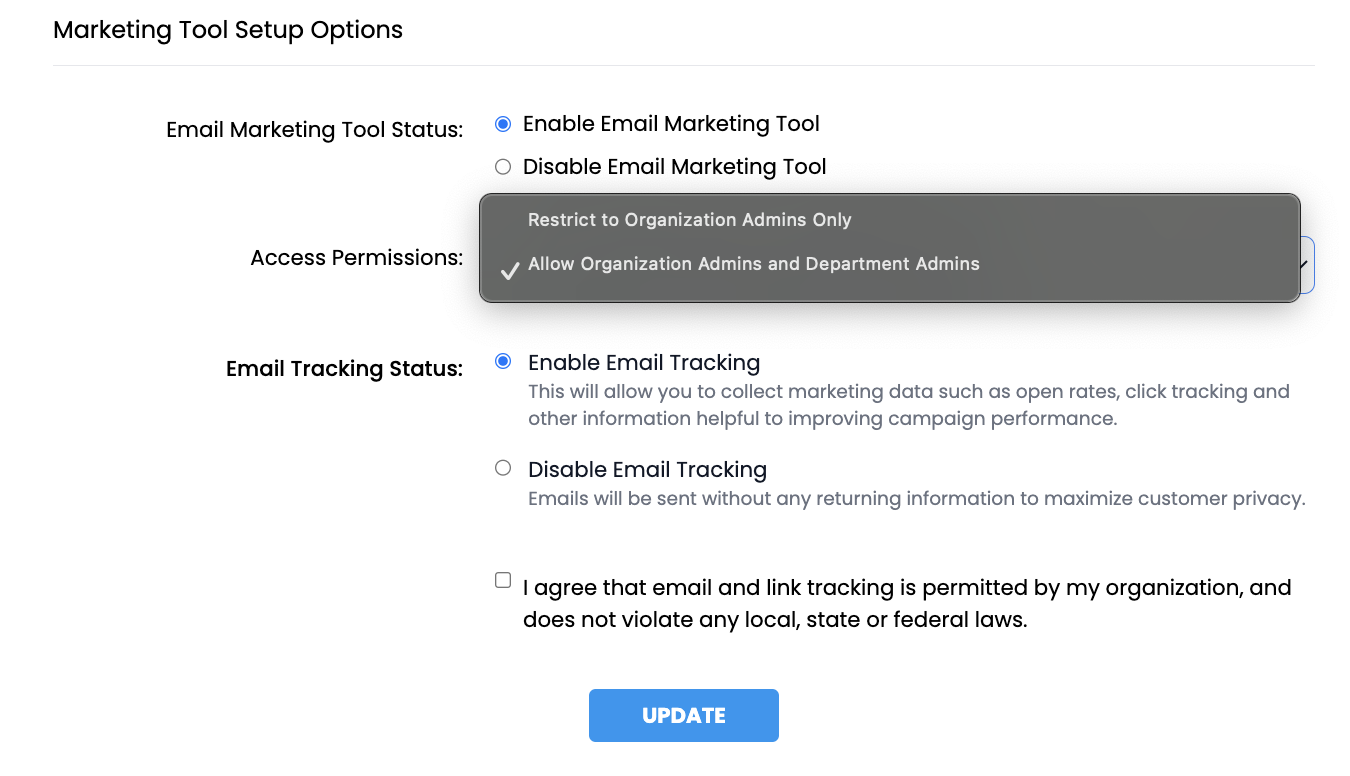Click the Marketing Tool Setup Options heading
1350x776 pixels.
point(228,30)
